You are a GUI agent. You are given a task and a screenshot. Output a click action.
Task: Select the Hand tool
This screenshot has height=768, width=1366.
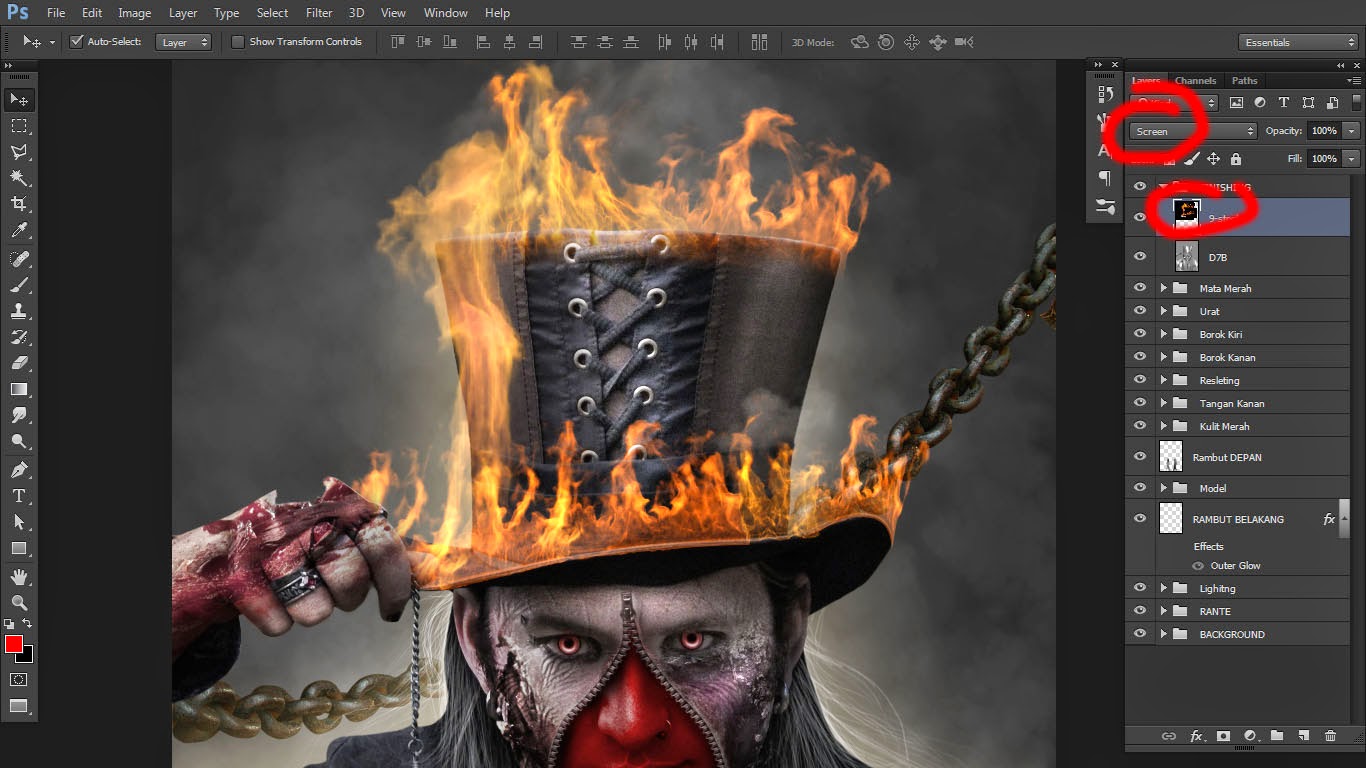point(19,577)
